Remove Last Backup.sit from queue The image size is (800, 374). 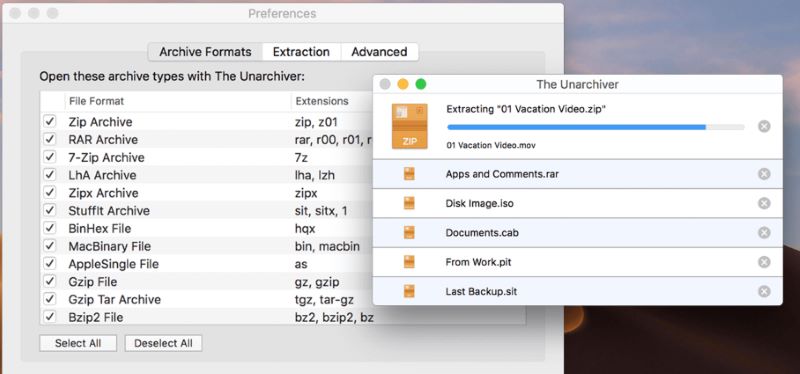[x=764, y=291]
